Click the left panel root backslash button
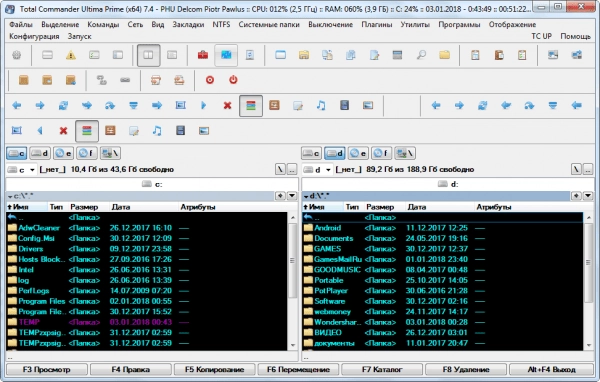 280,169
